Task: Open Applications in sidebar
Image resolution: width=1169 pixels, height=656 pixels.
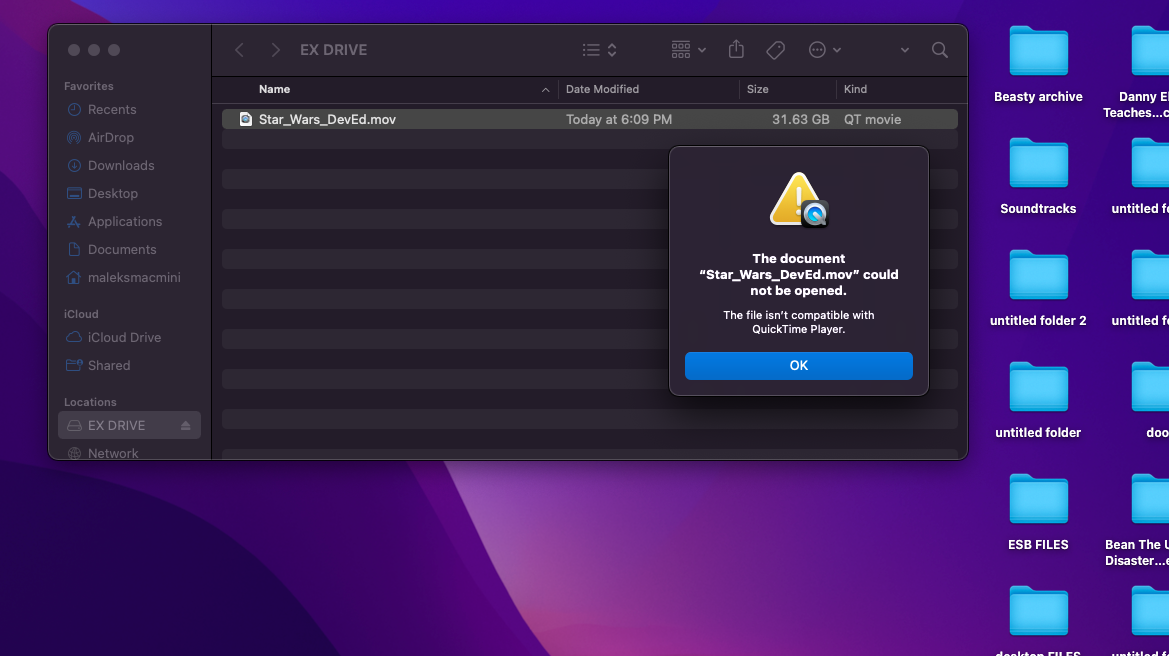Action: click(x=125, y=221)
